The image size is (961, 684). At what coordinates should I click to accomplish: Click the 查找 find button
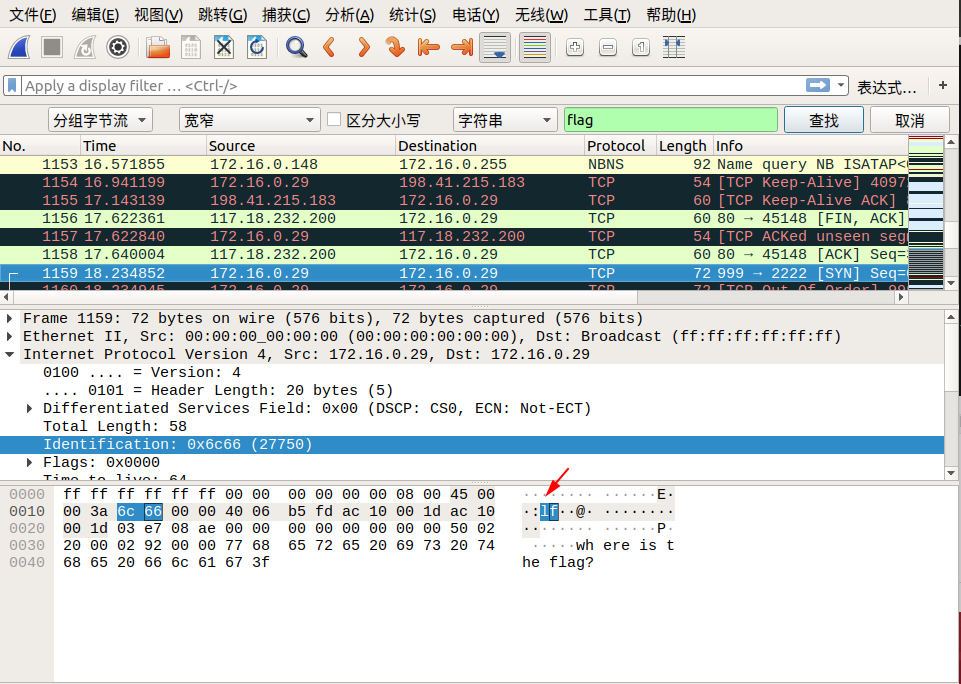point(823,120)
